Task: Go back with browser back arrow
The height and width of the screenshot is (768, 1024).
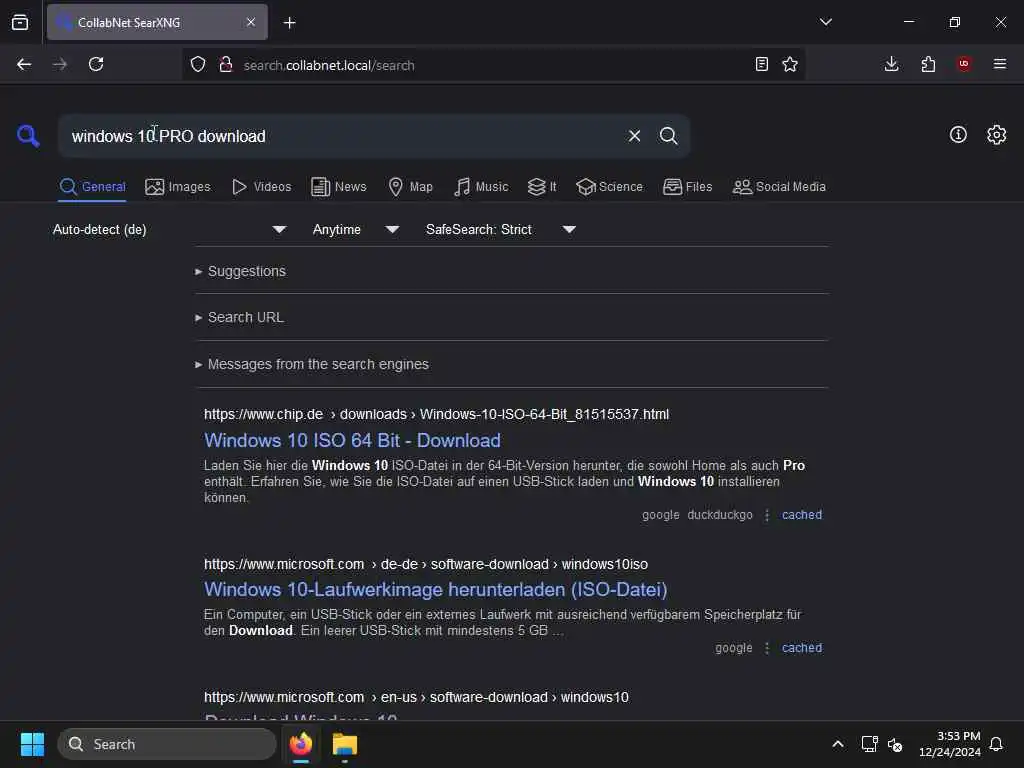Action: (24, 64)
